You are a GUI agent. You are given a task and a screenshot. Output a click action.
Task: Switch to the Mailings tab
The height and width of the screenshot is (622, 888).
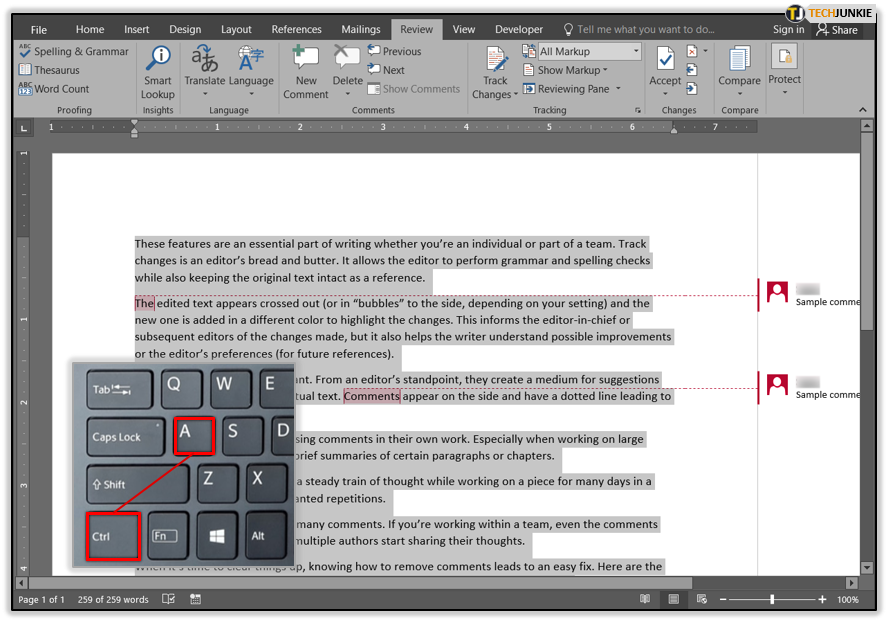tap(361, 29)
